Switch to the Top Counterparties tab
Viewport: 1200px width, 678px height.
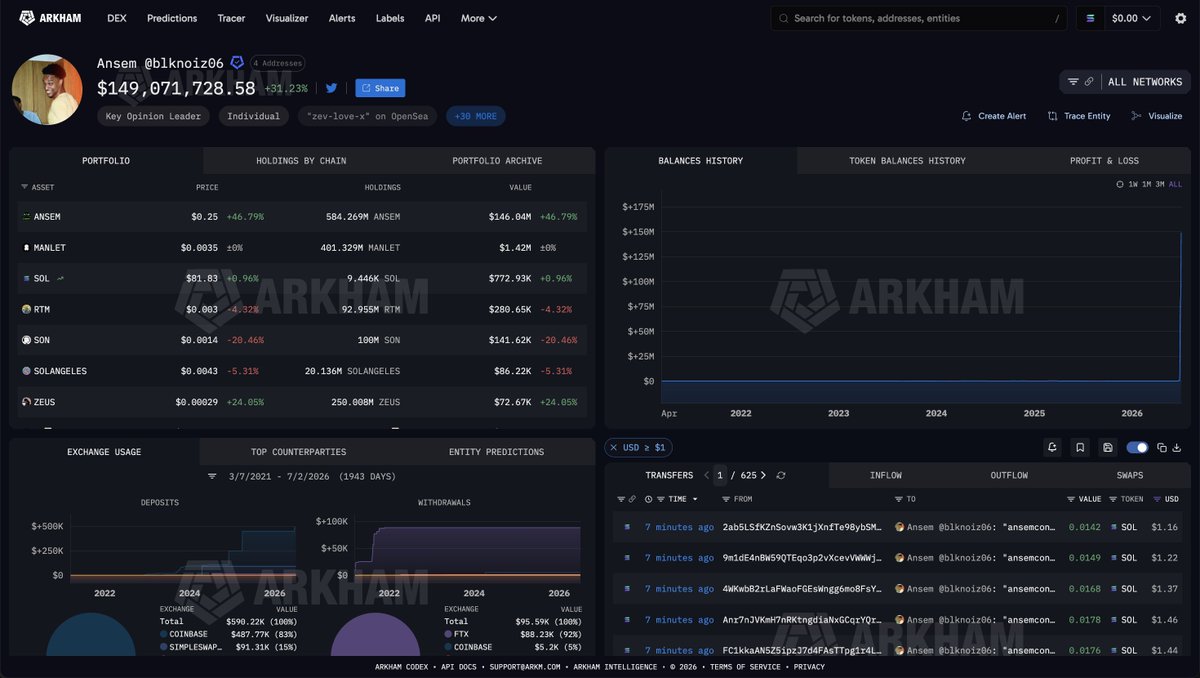(x=298, y=452)
